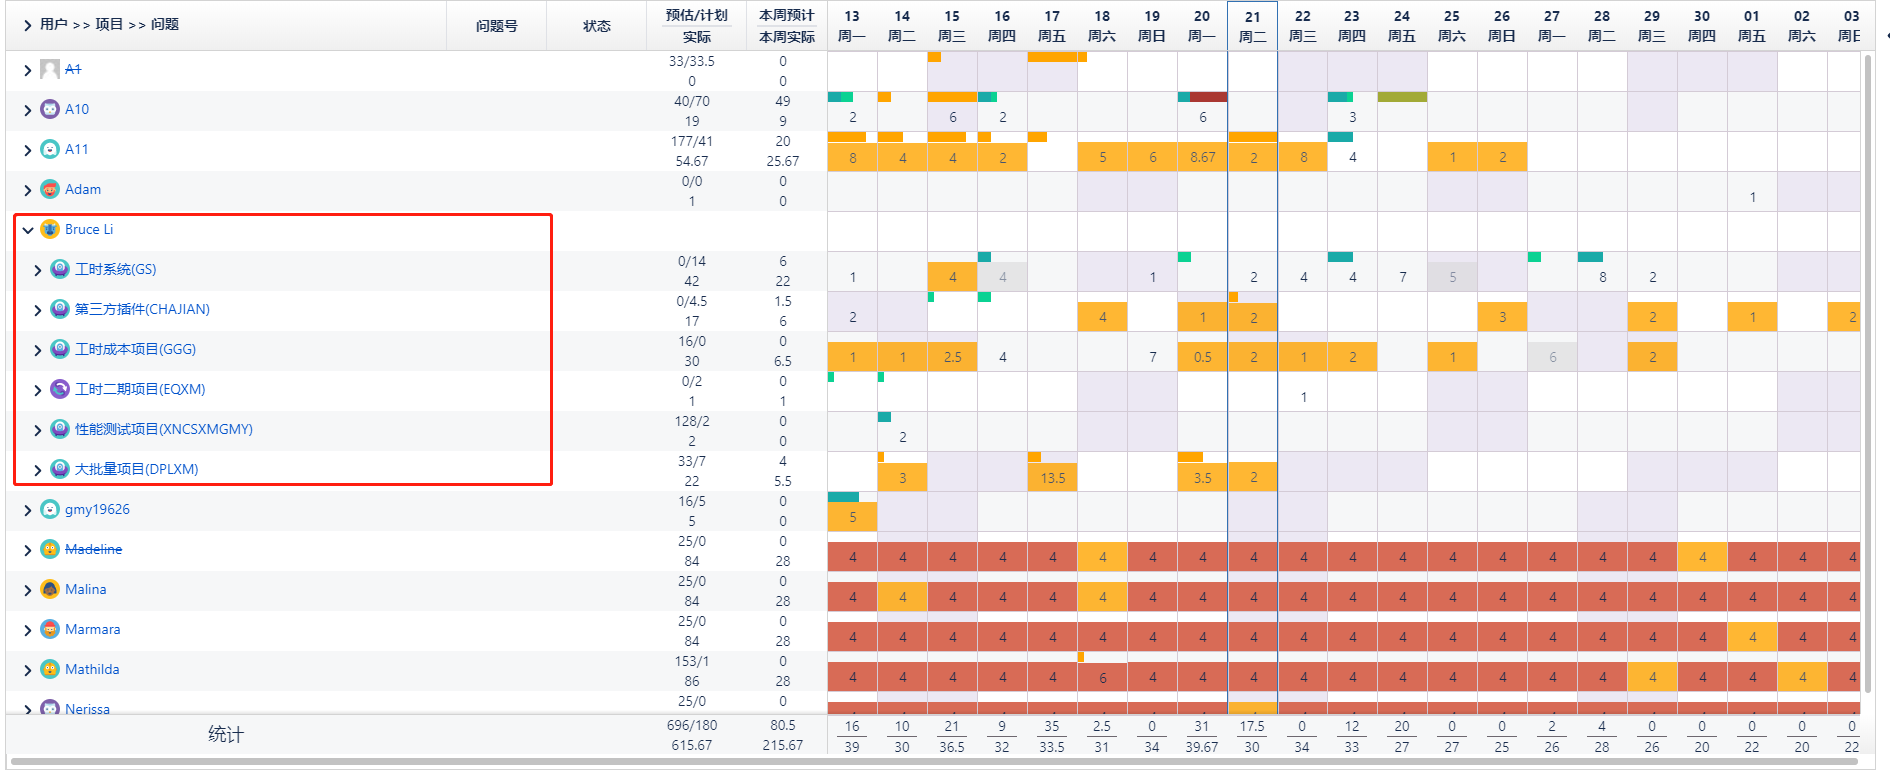Click the 状态 column header
Image resolution: width=1890 pixels, height=777 pixels.
[x=597, y=26]
